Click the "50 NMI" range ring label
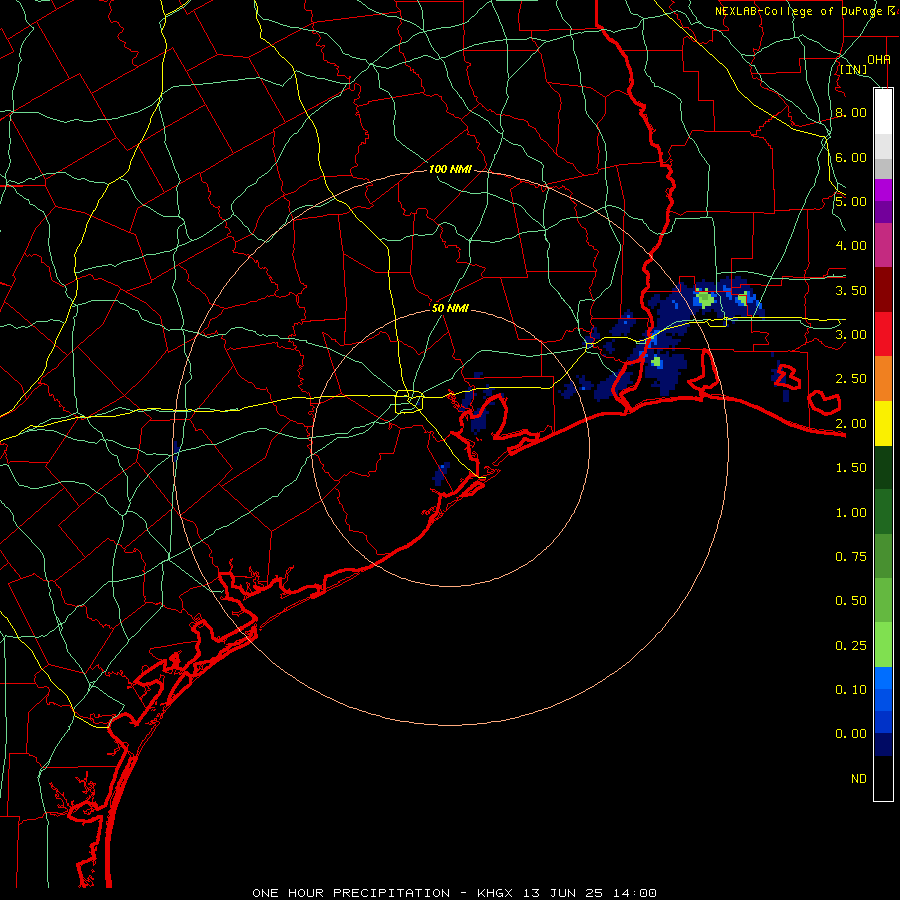 click(450, 308)
